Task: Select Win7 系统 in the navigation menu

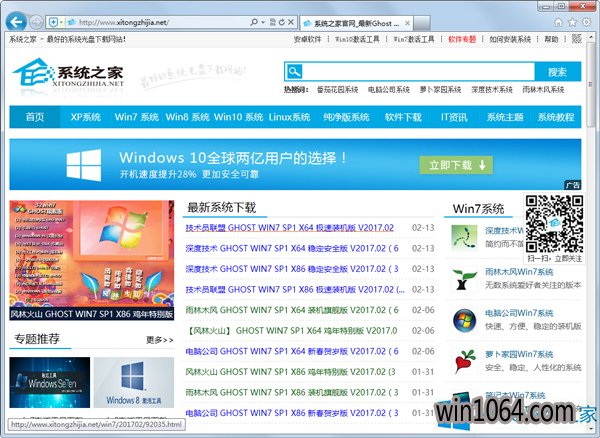Action: (x=137, y=117)
